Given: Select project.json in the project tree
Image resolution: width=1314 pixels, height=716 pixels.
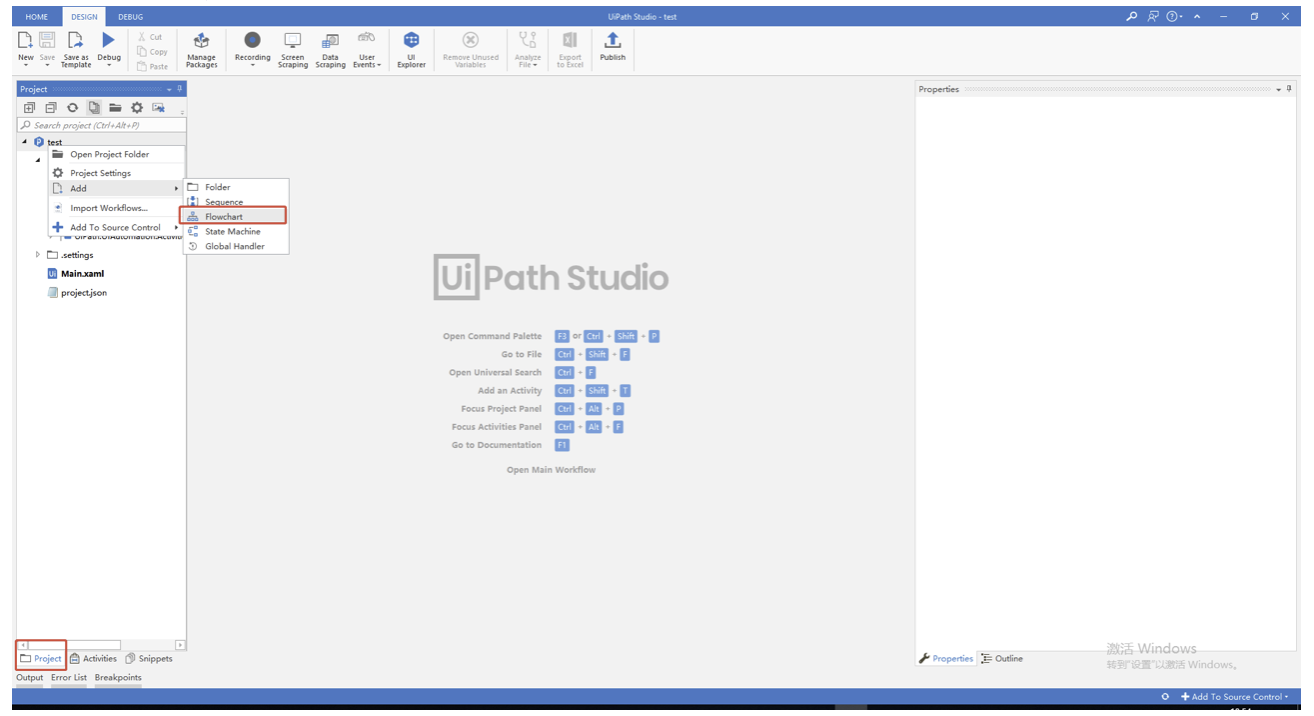Looking at the screenshot, I should [x=77, y=293].
